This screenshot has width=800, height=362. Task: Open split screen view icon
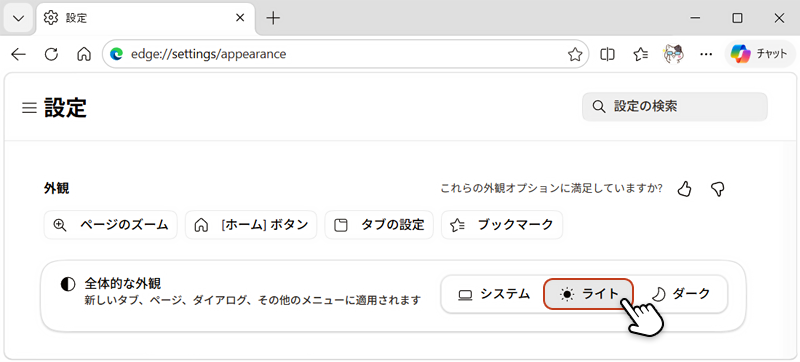(607, 54)
